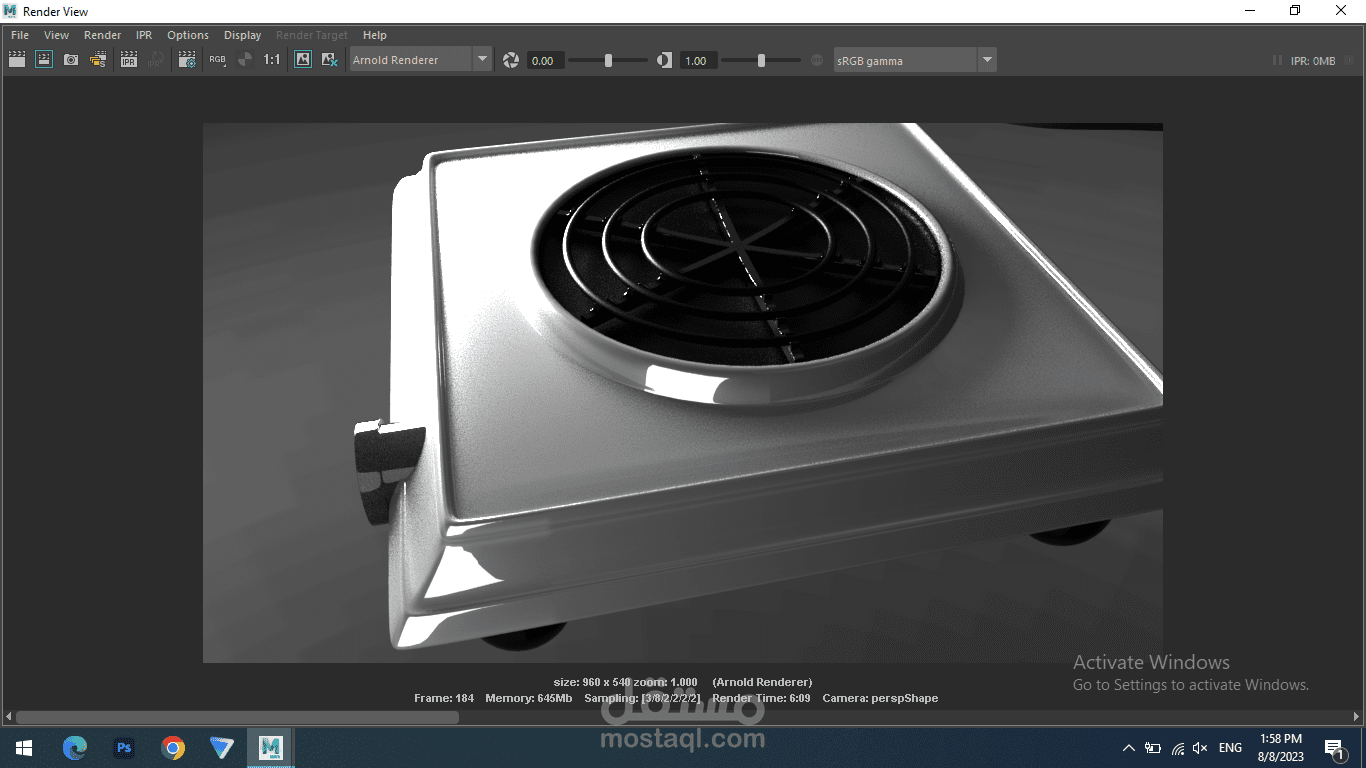Click the battery tray icon
Screen dimensions: 1366x768
[1153, 748]
